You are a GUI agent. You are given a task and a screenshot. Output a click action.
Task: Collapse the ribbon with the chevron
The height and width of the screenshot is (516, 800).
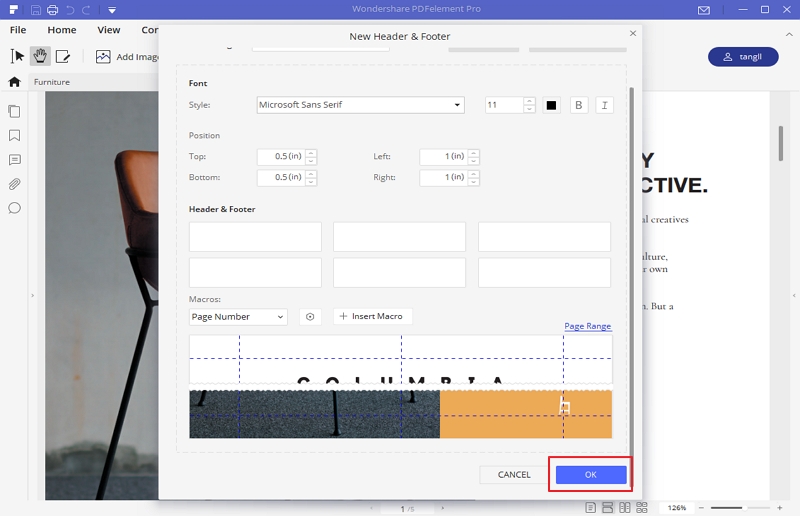click(789, 34)
